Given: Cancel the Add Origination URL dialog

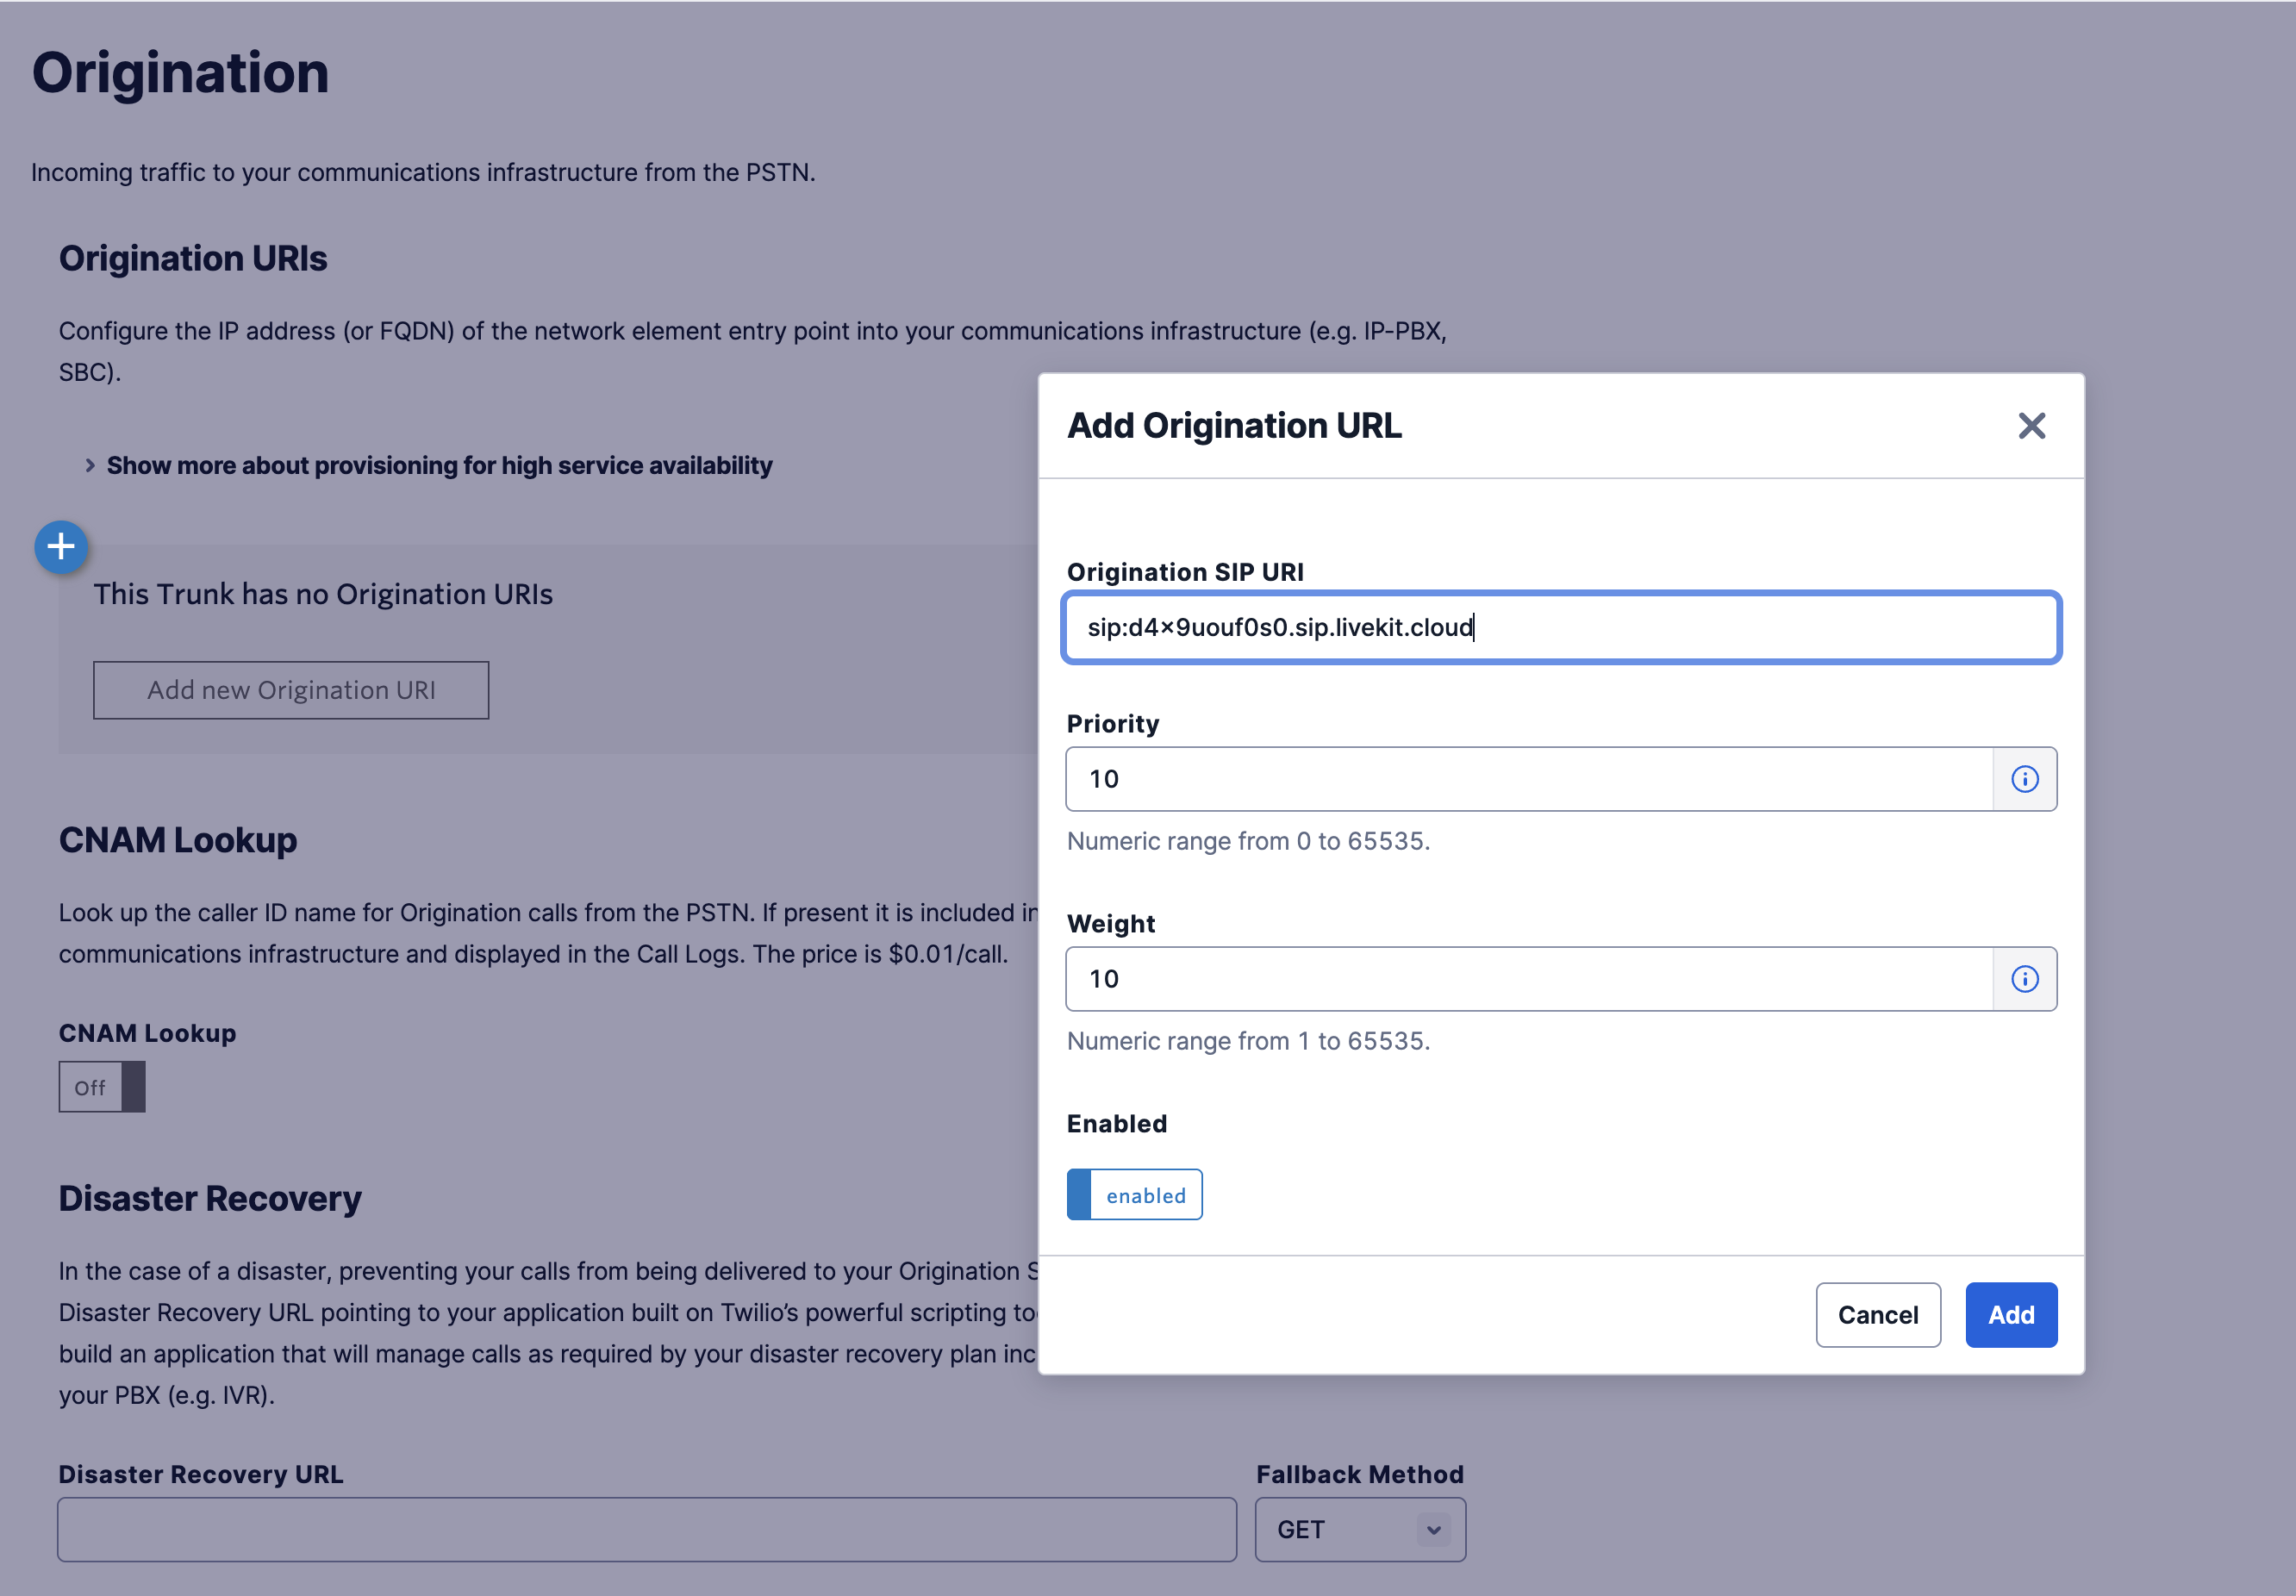Looking at the screenshot, I should point(1877,1314).
